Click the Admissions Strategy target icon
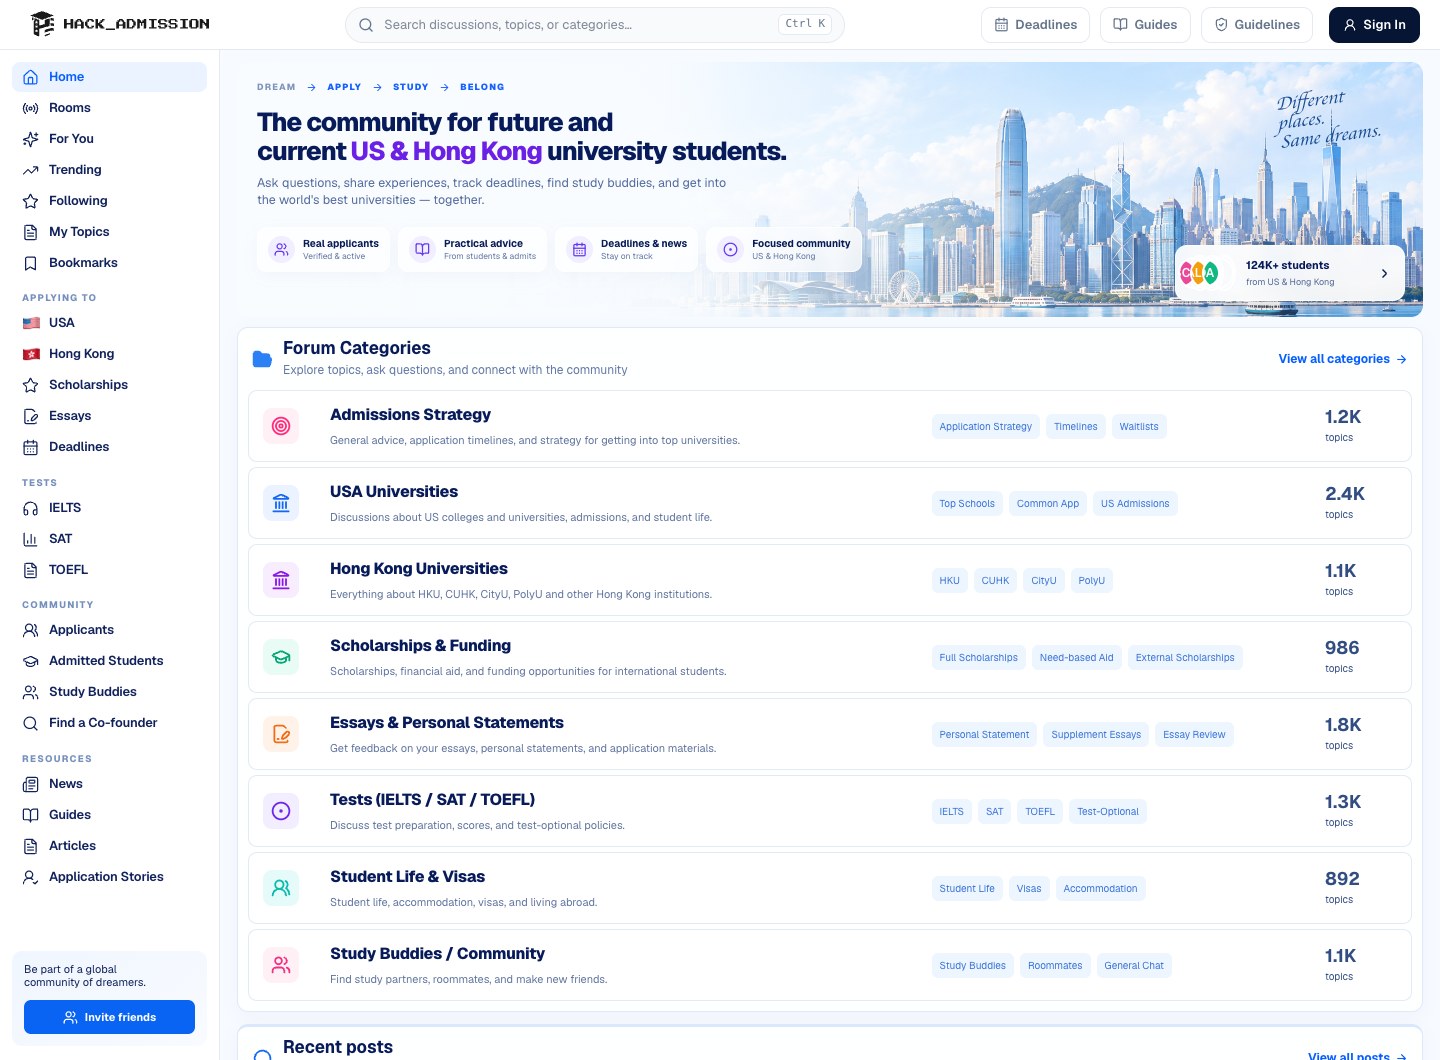This screenshot has width=1440, height=1060. (x=281, y=426)
